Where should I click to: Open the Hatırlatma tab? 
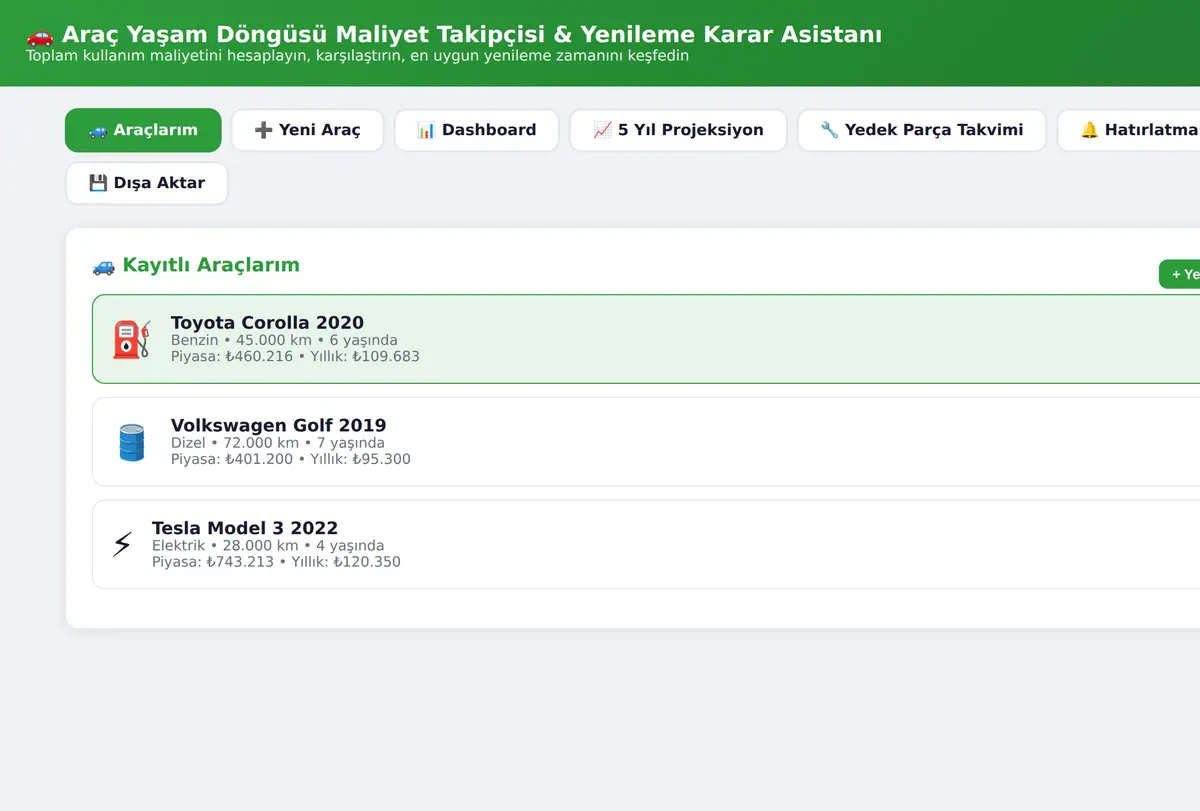1129,130
